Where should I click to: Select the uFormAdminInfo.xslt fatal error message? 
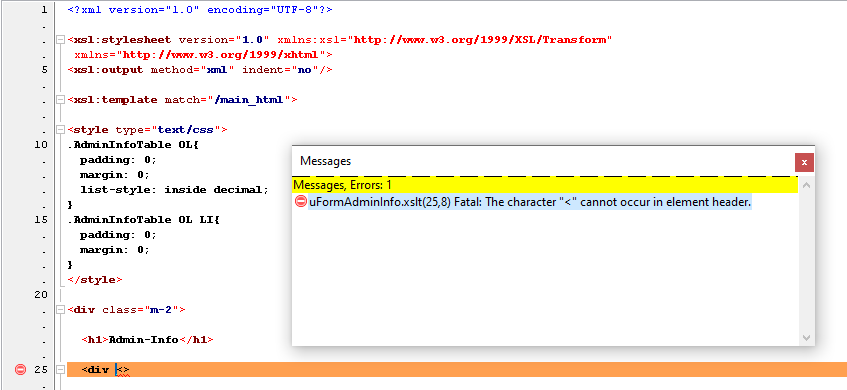pyautogui.click(x=529, y=202)
